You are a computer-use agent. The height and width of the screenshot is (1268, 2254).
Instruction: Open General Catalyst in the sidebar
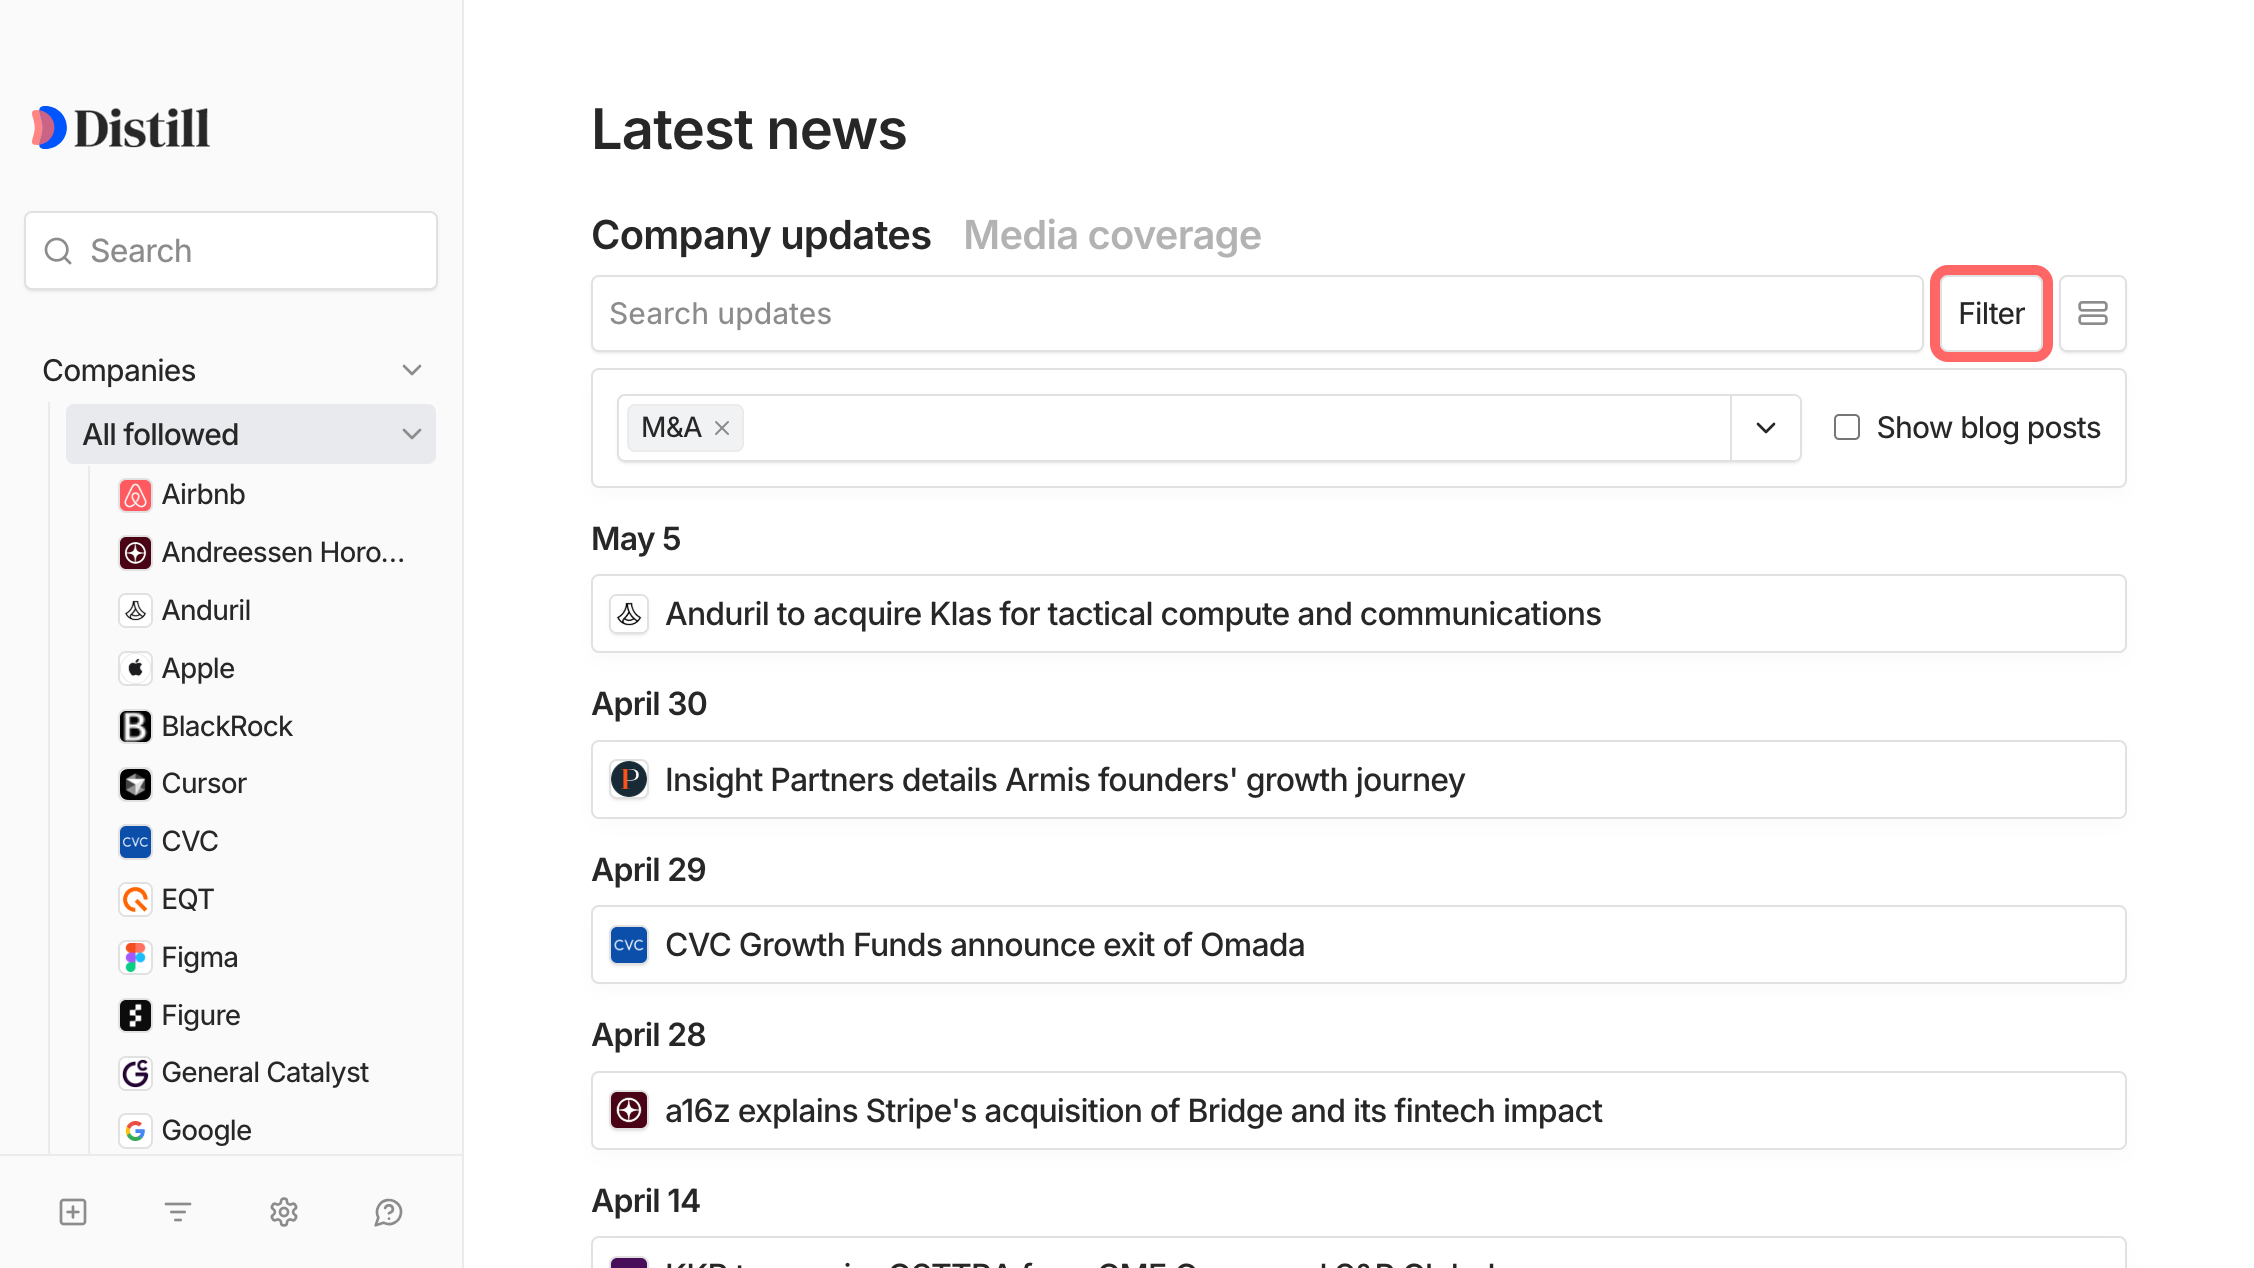(265, 1072)
